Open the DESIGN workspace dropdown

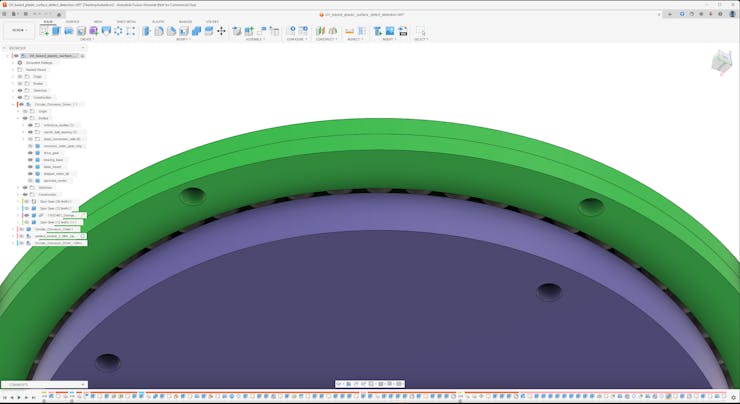[x=19, y=30]
